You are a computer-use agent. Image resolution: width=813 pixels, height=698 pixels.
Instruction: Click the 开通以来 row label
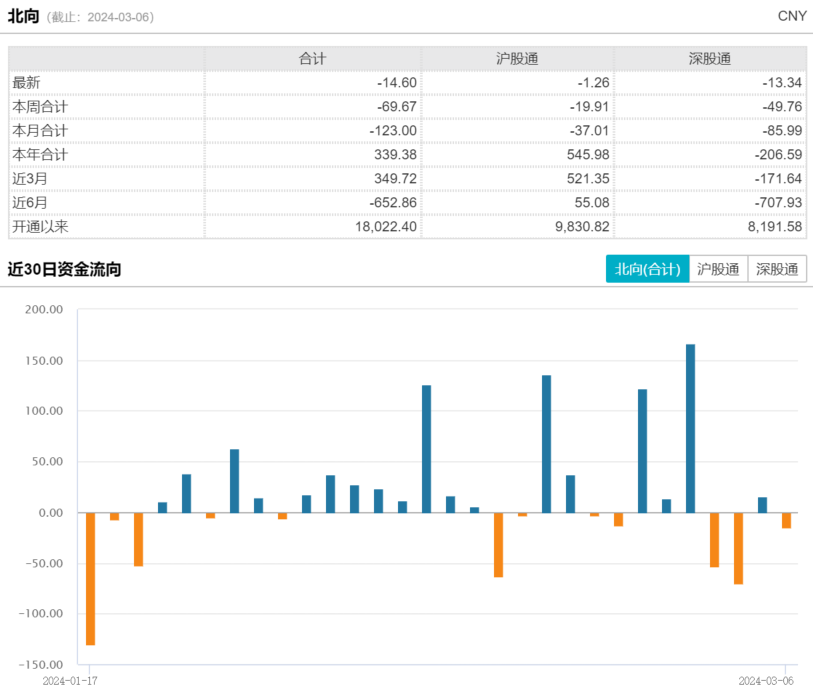click(40, 227)
